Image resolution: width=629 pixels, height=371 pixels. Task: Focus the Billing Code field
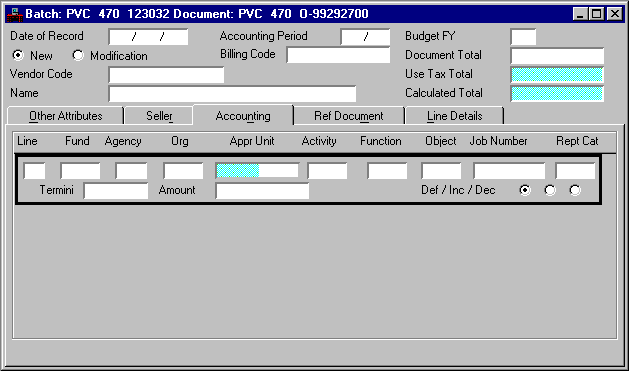(338, 55)
